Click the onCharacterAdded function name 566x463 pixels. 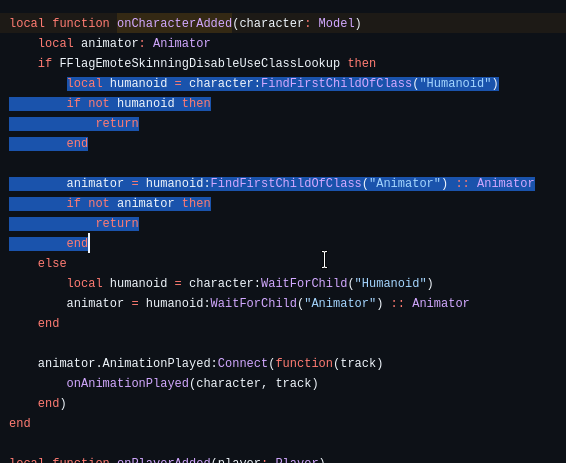point(174,23)
